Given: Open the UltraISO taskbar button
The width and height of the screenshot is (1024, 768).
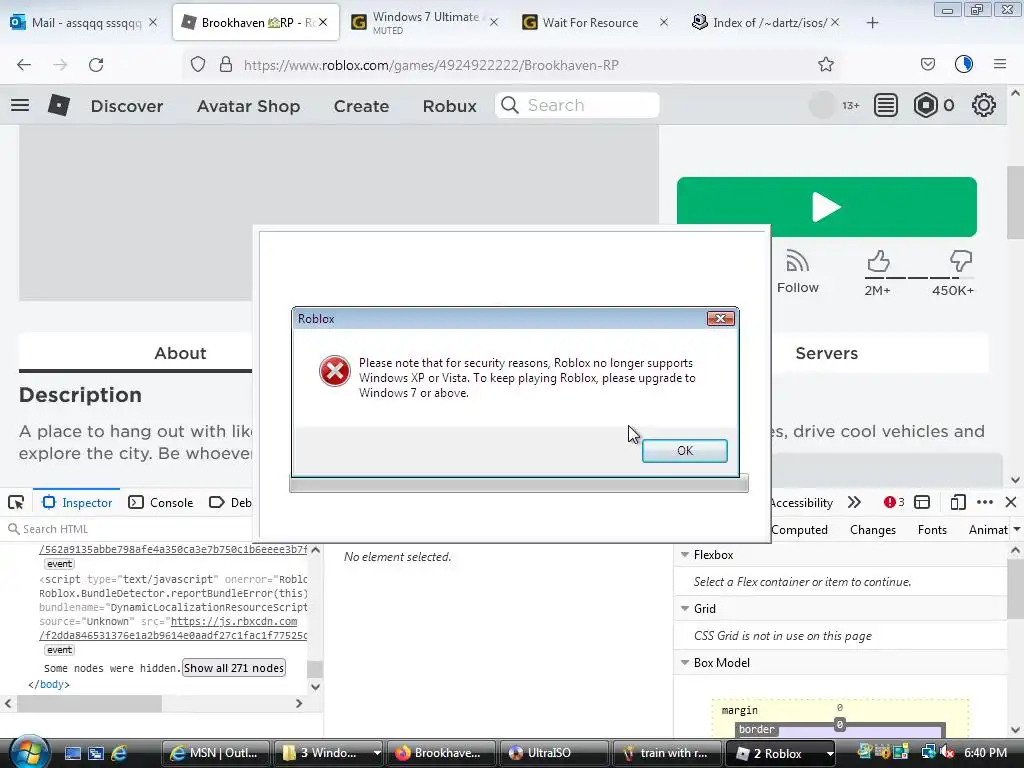Looking at the screenshot, I should point(554,753).
